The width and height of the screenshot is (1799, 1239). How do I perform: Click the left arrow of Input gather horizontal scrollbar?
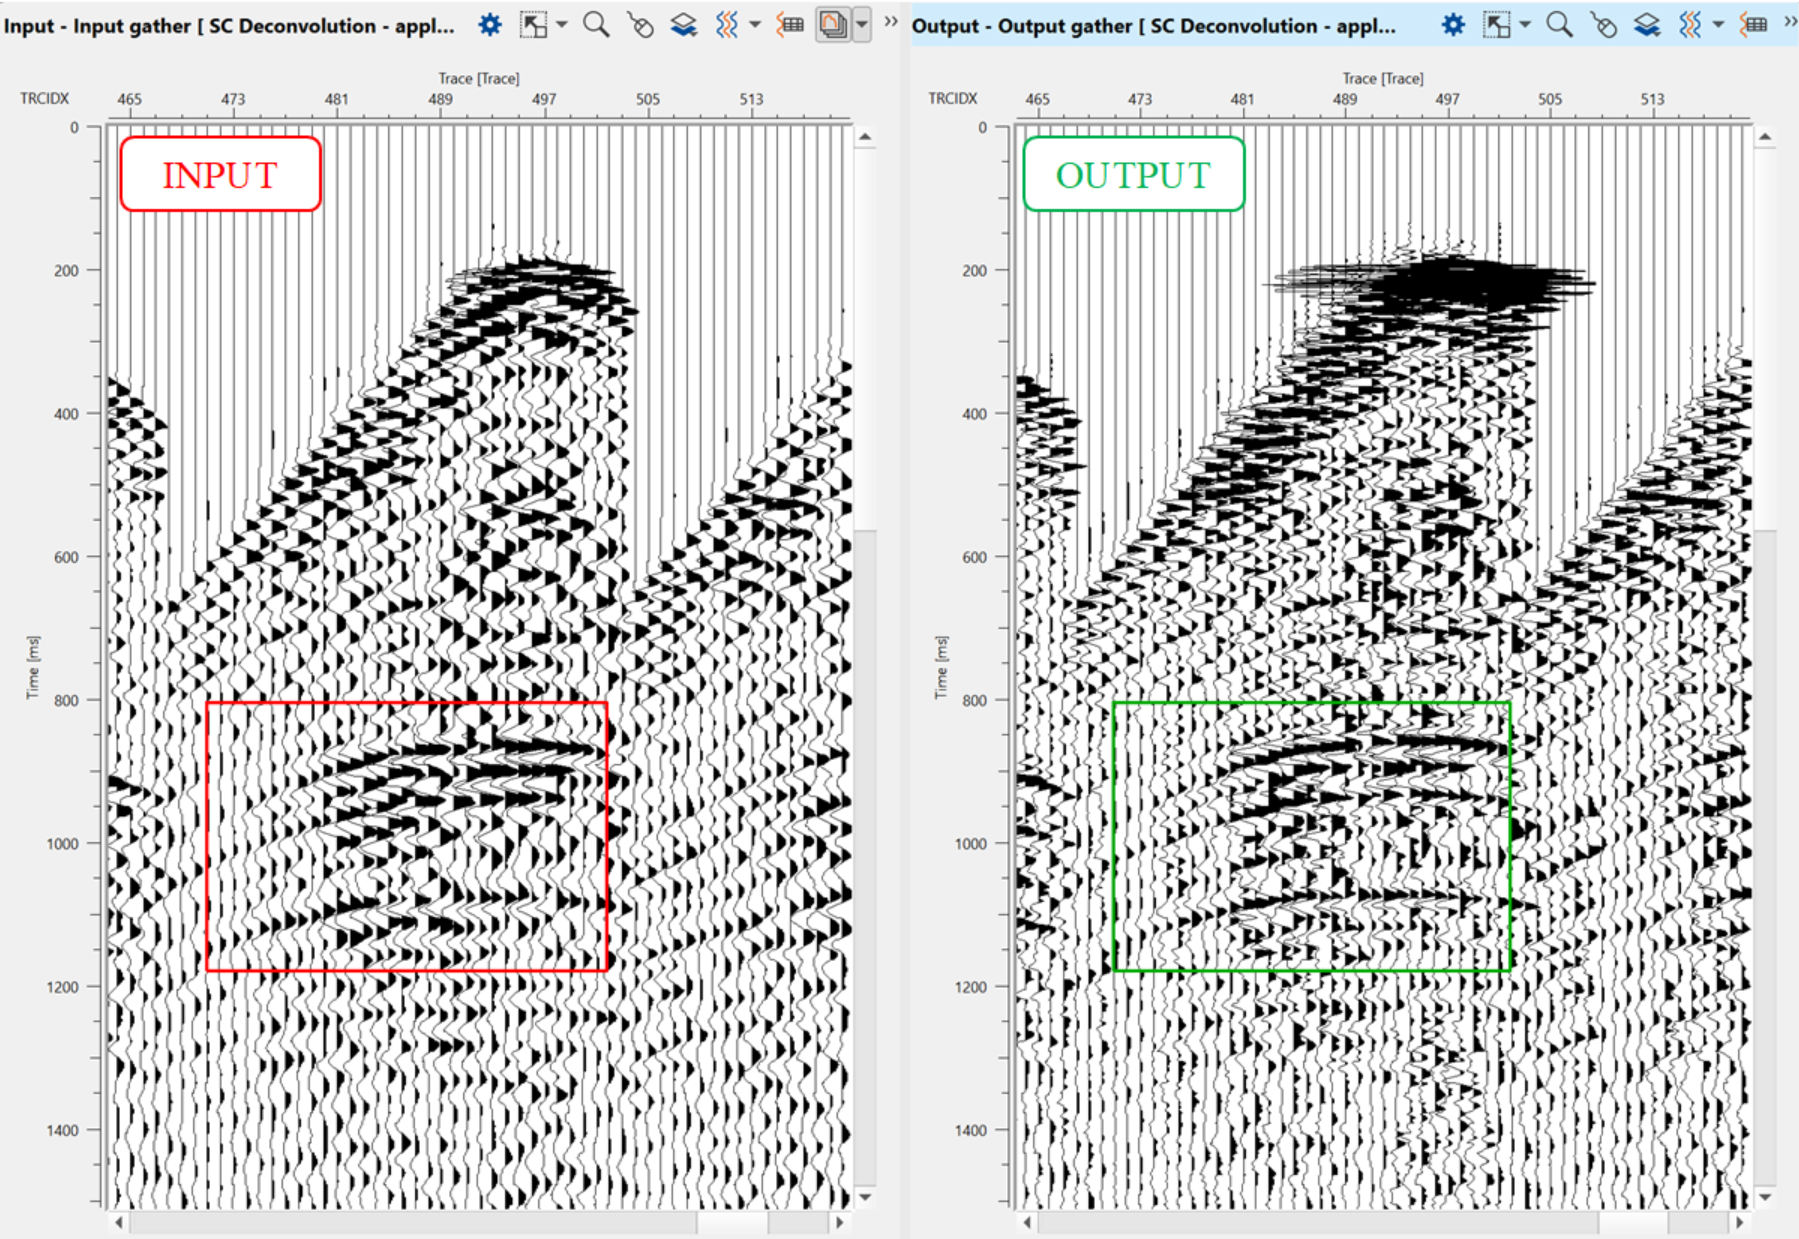pyautogui.click(x=119, y=1222)
